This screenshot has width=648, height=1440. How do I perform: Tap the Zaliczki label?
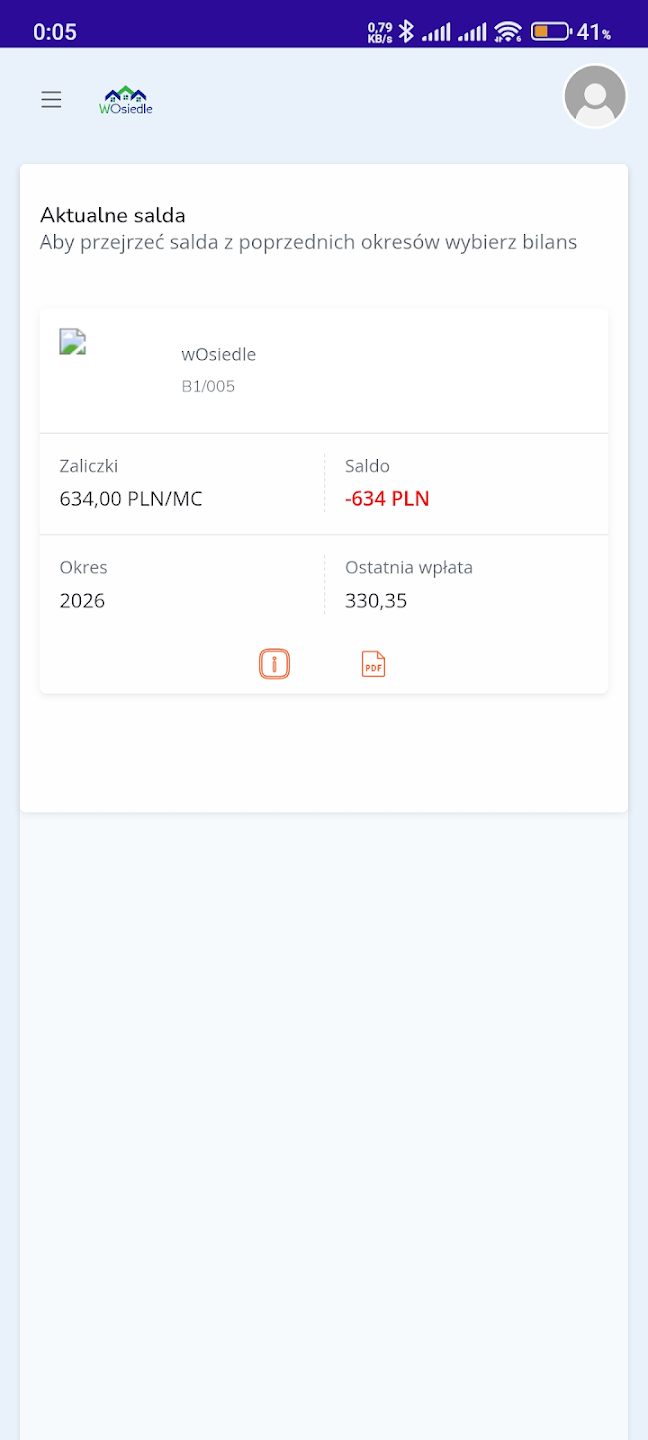click(89, 466)
